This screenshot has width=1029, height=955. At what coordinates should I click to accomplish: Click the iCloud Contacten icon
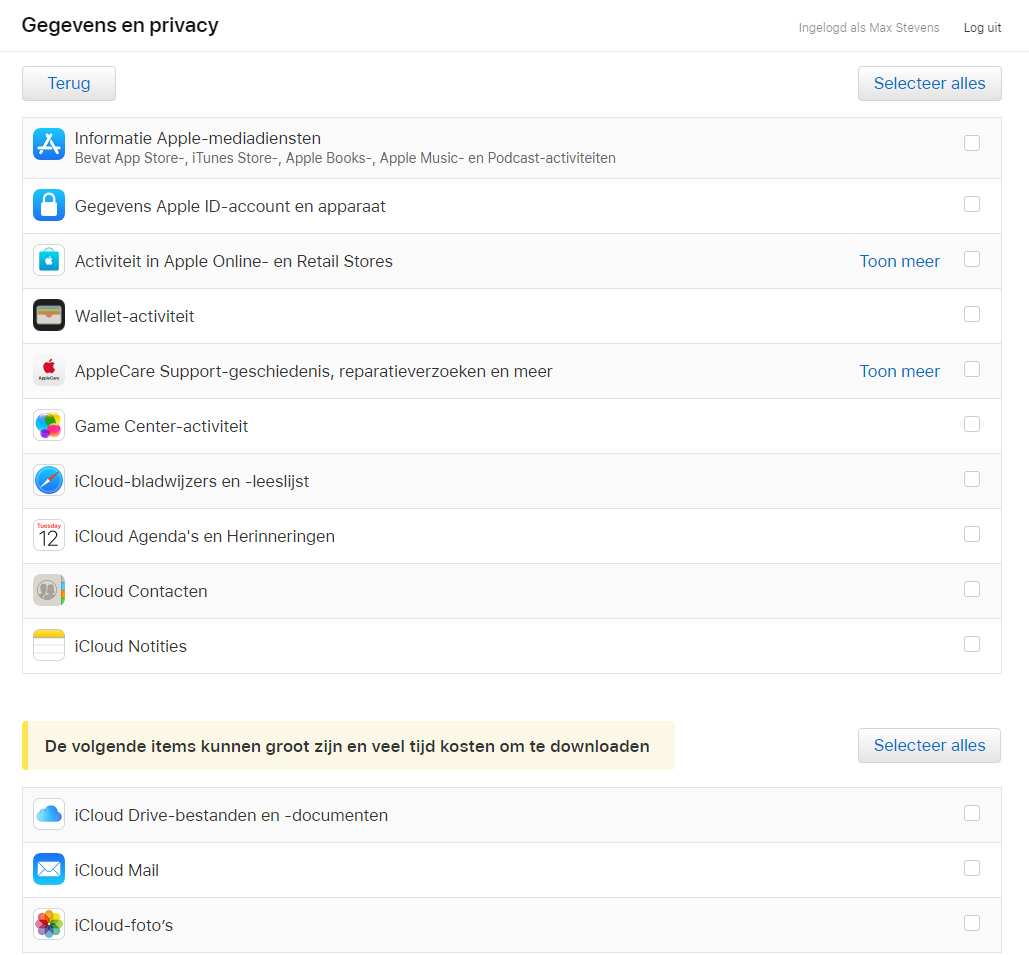[x=49, y=590]
